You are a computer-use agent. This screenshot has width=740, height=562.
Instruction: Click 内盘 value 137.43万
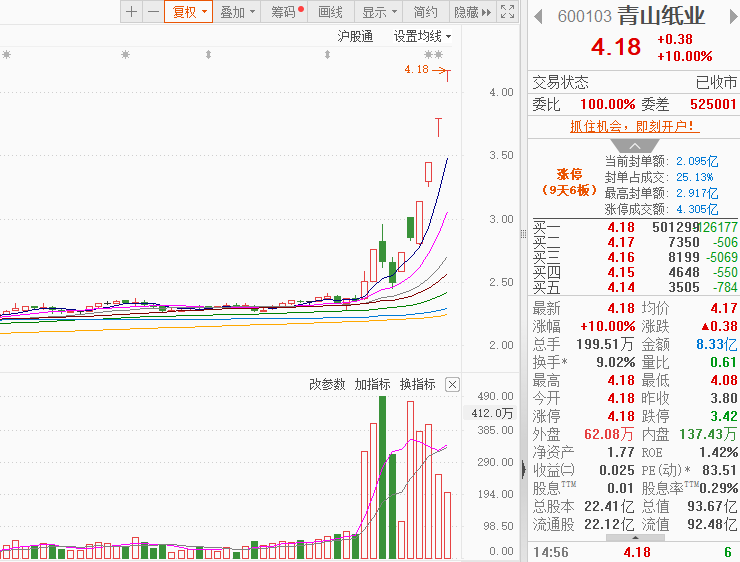[708, 434]
